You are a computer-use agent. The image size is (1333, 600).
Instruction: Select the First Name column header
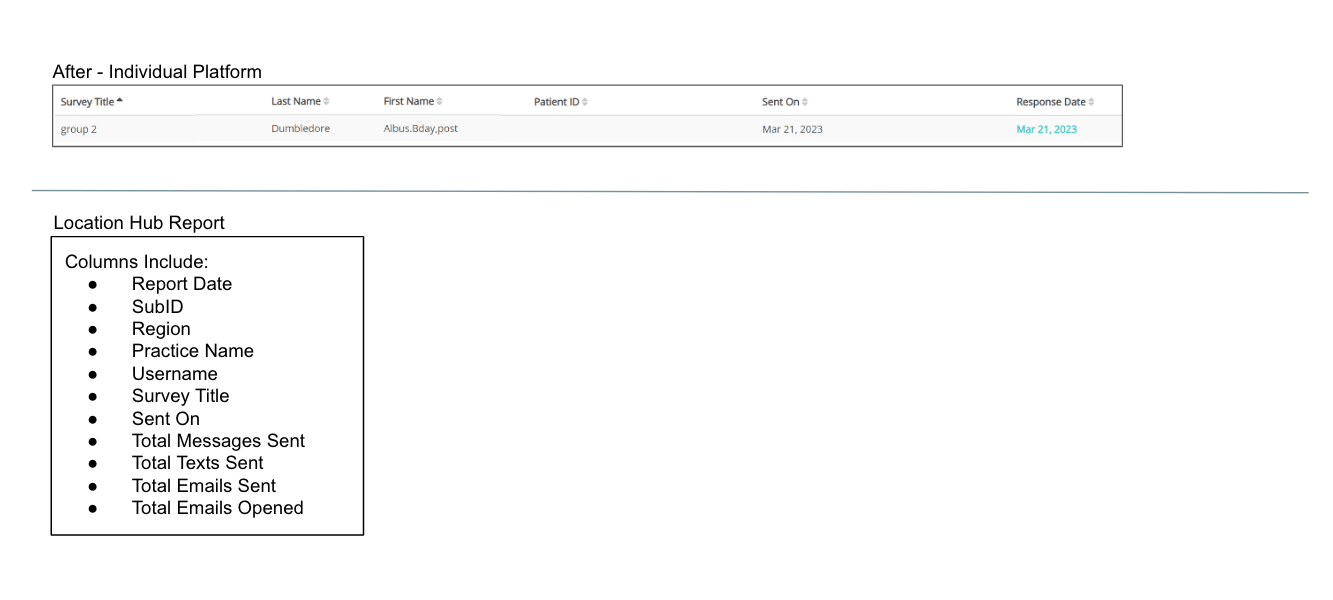[x=409, y=102]
